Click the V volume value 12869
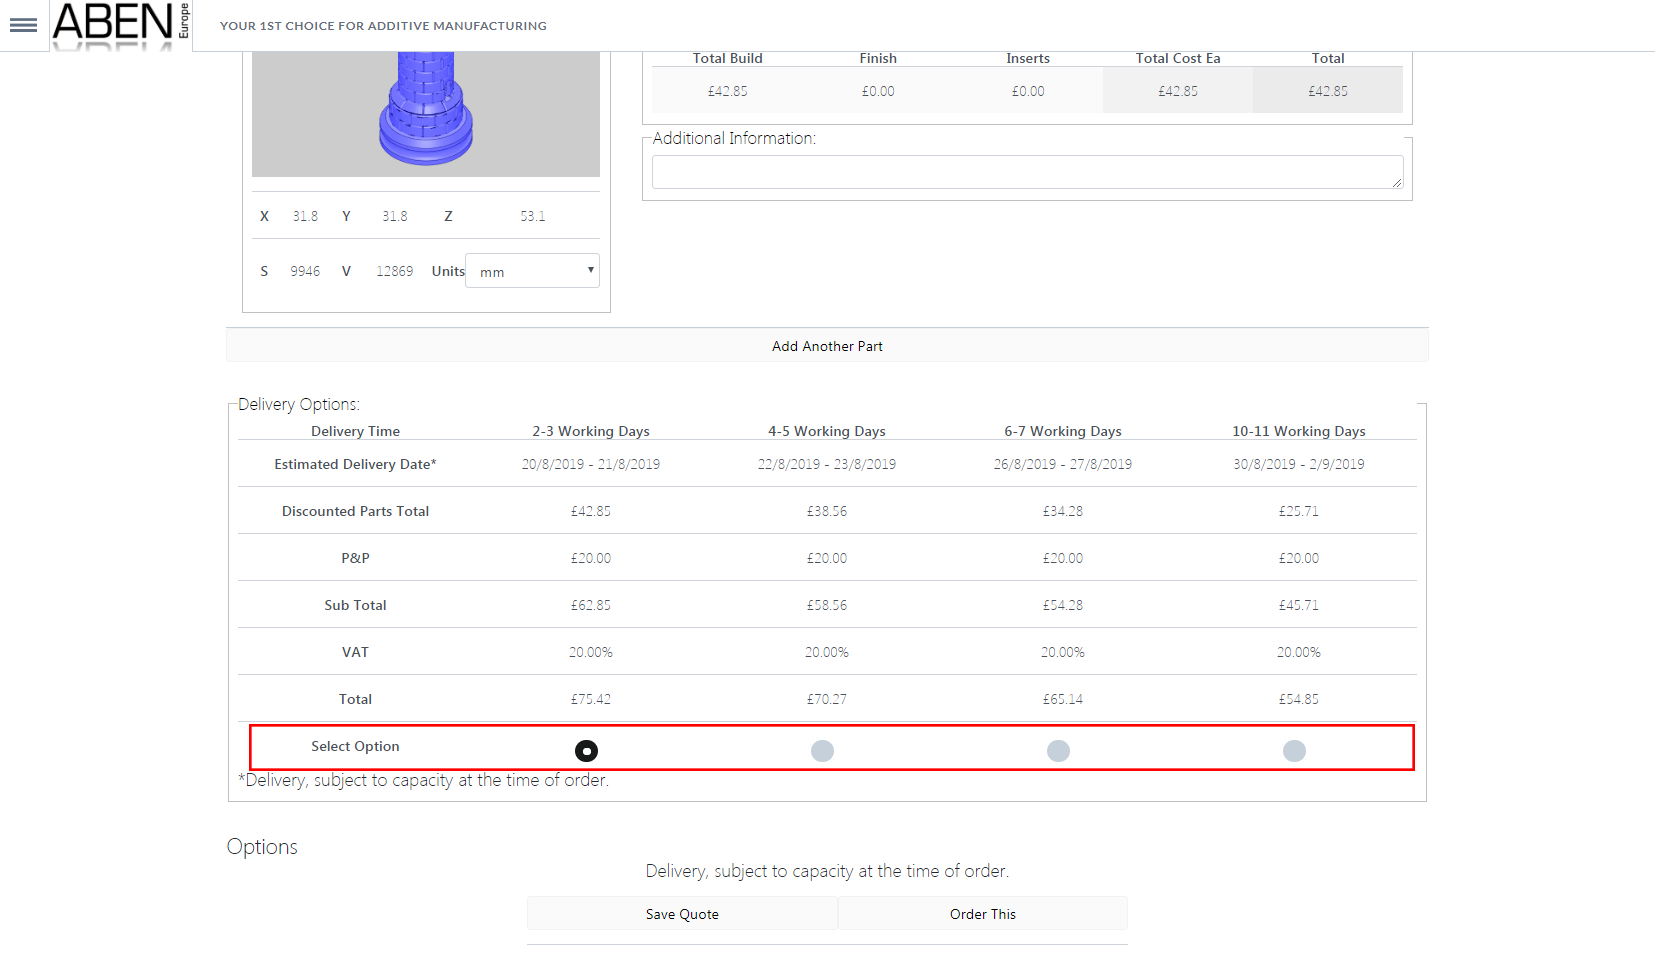 (394, 271)
